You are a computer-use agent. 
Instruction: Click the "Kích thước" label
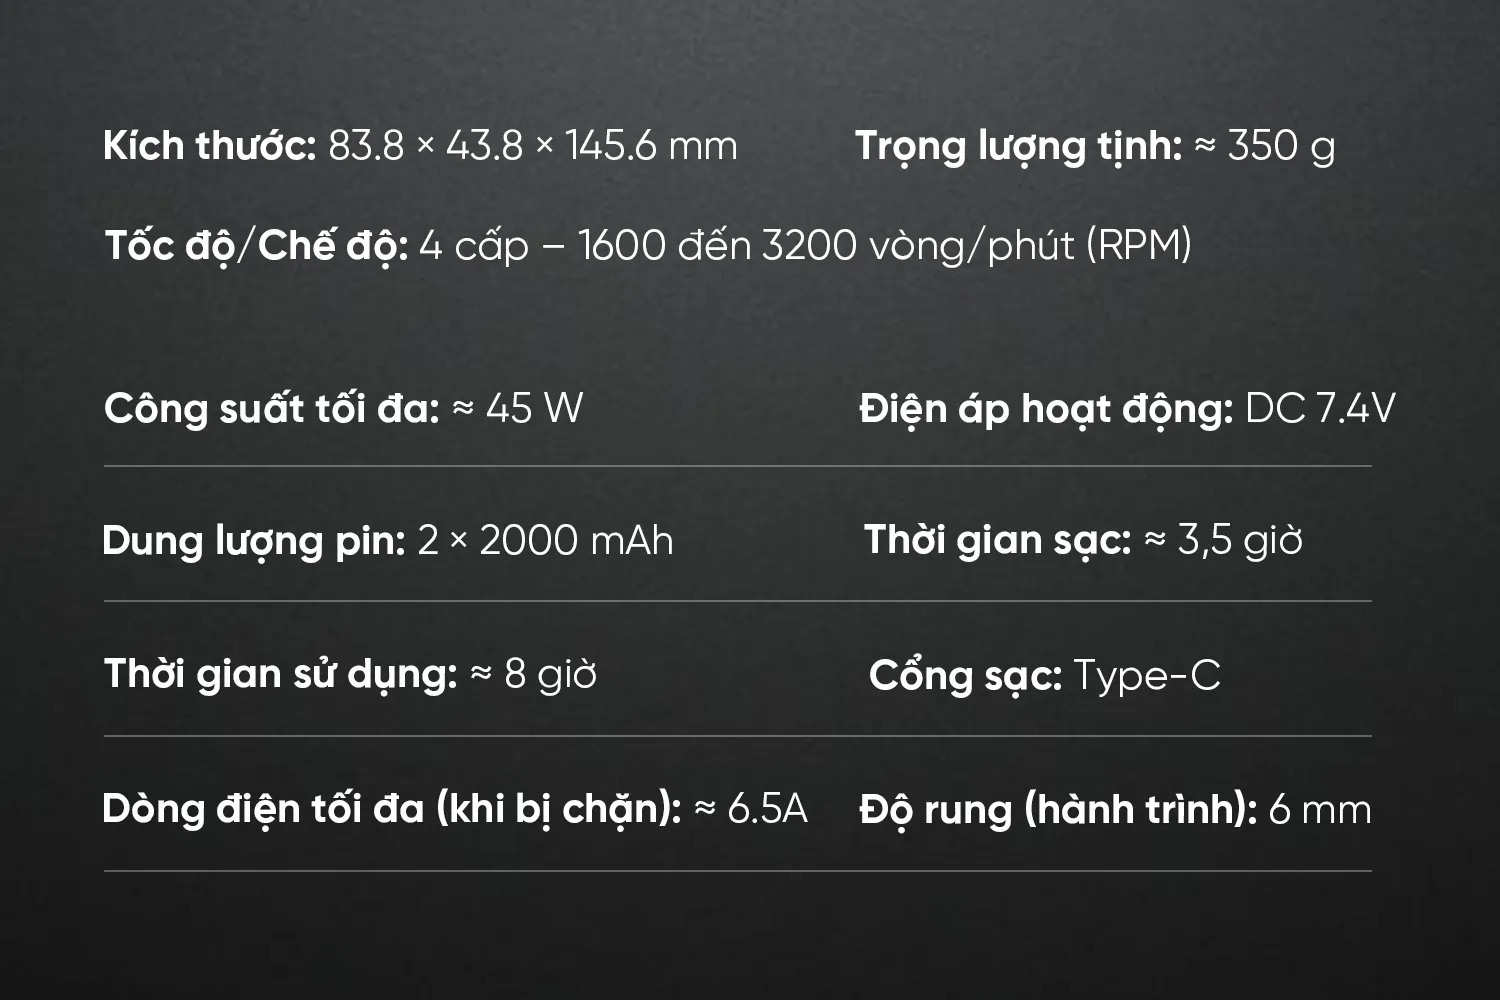point(209,146)
